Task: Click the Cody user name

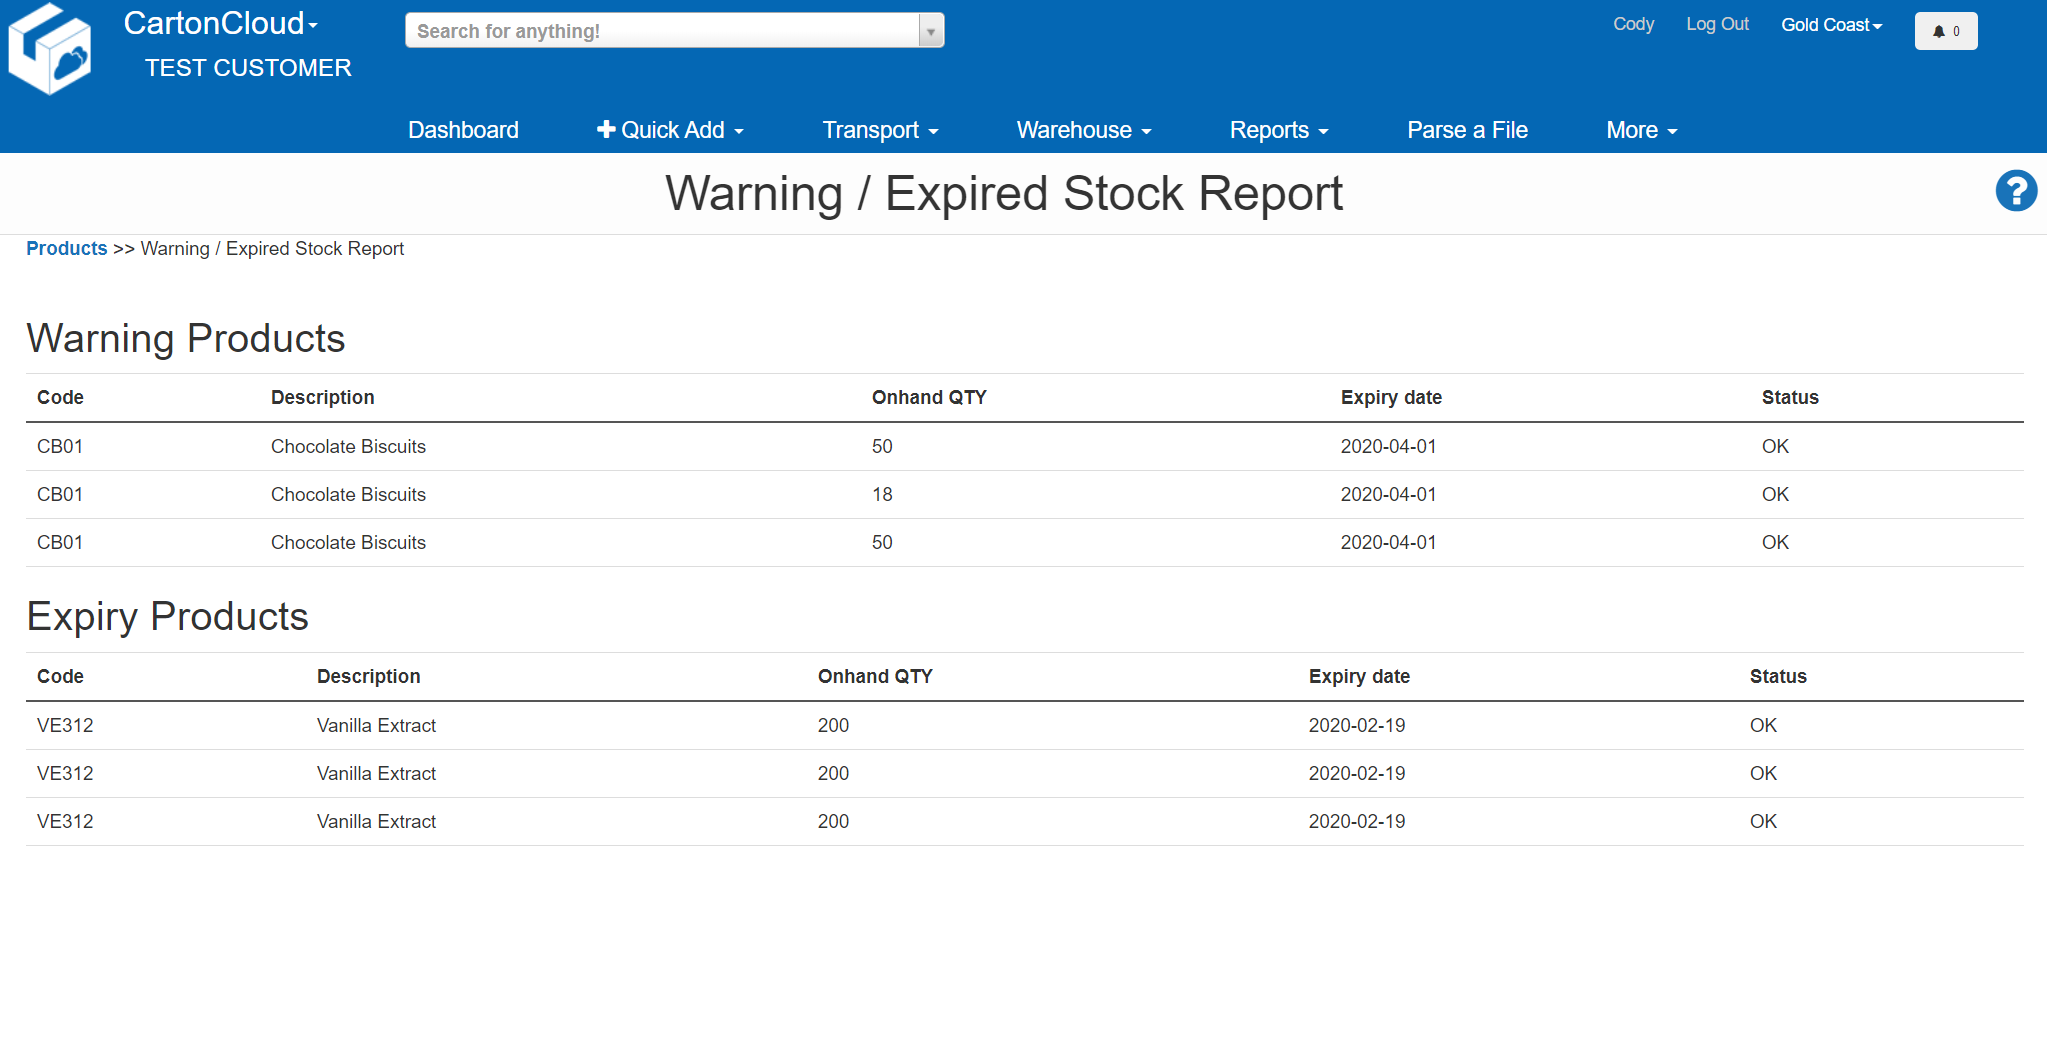Action: tap(1632, 24)
